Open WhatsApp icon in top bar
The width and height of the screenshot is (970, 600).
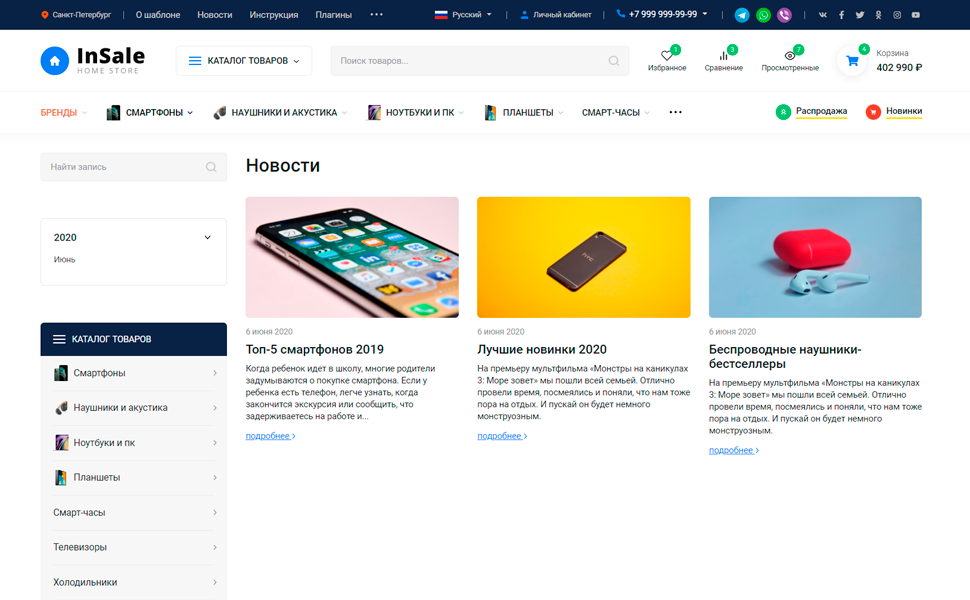tap(763, 15)
